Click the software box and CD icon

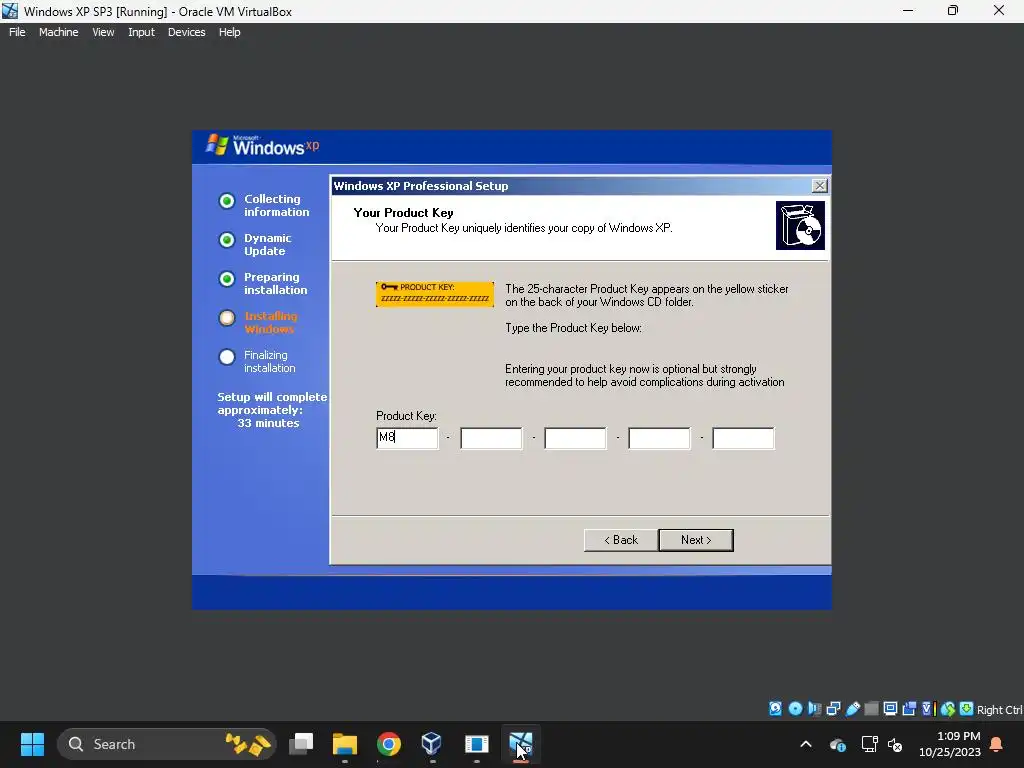click(800, 225)
